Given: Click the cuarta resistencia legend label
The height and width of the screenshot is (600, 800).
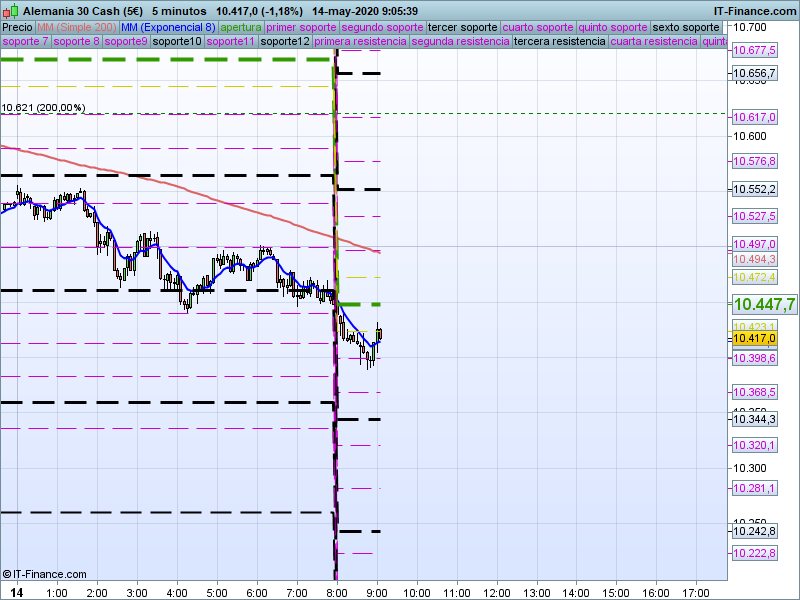Looking at the screenshot, I should pos(654,42).
